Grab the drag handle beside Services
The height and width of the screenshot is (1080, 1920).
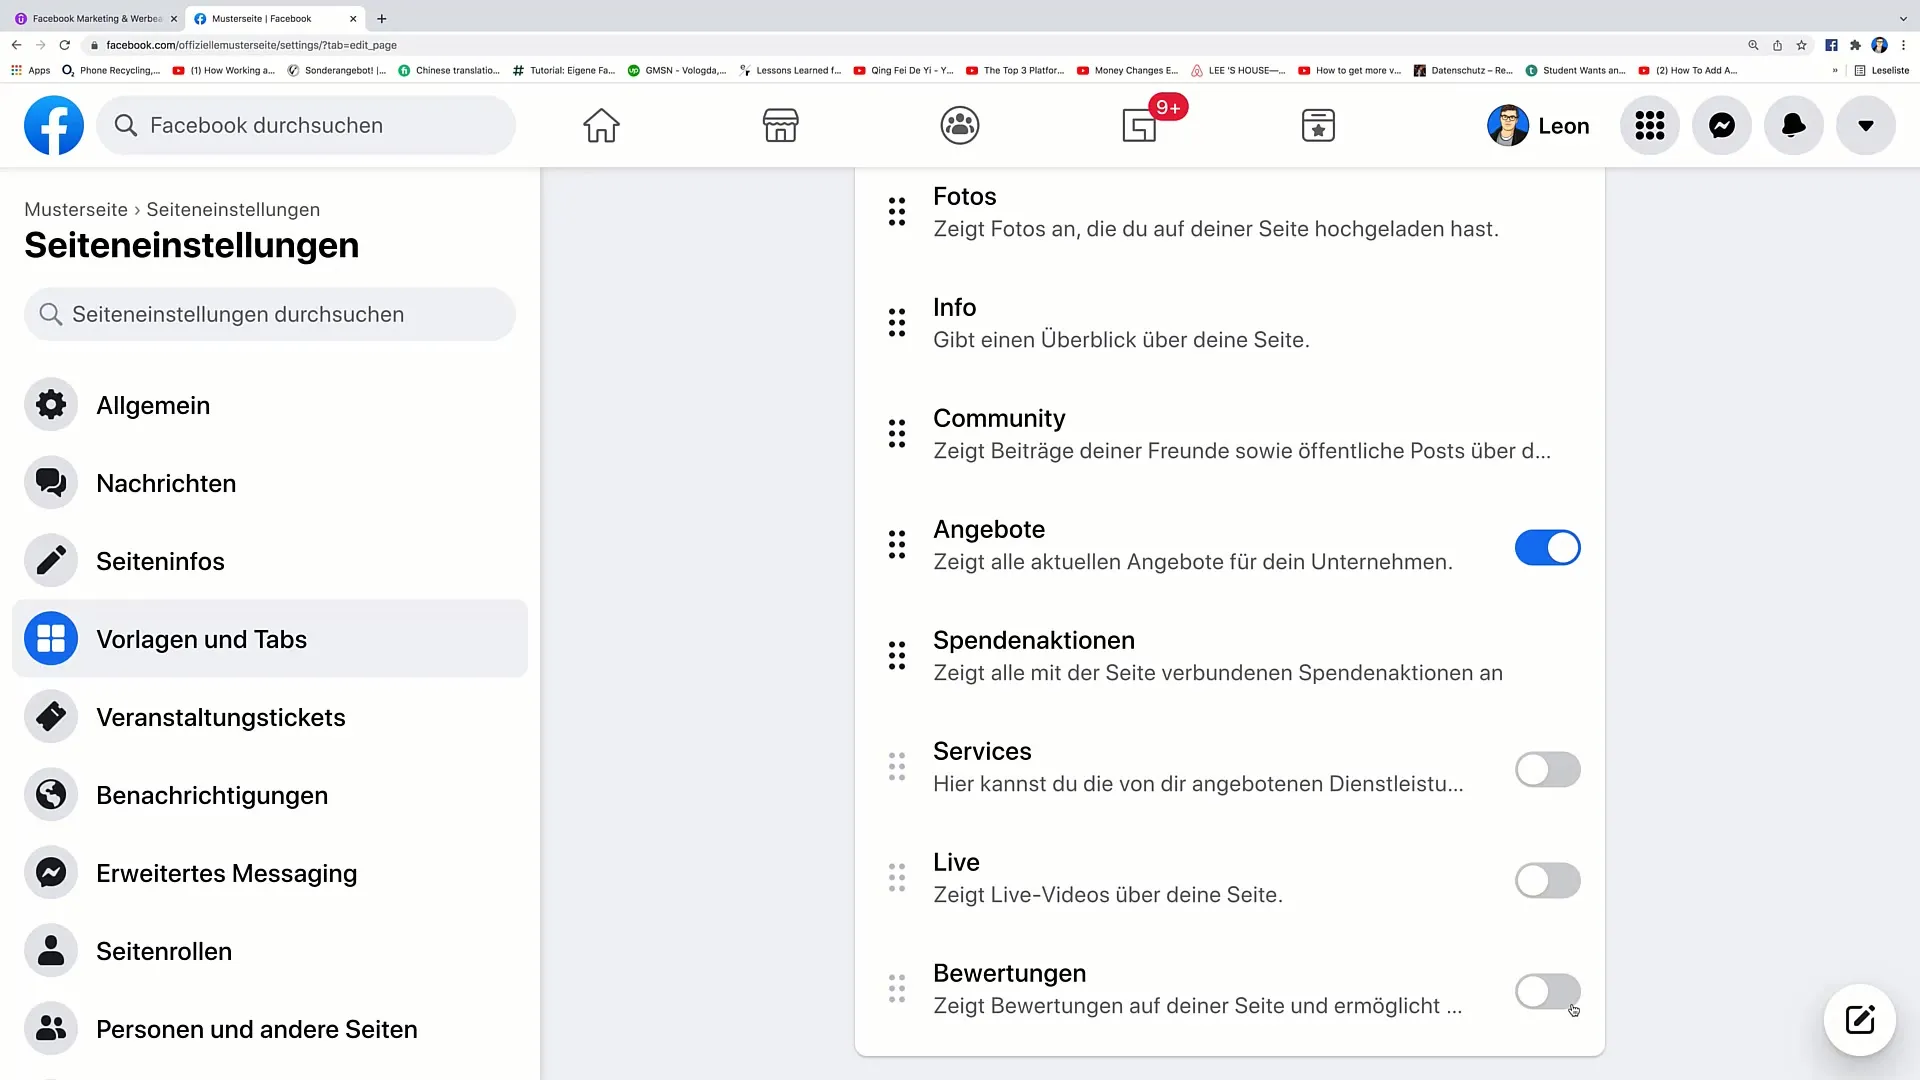coord(897,767)
